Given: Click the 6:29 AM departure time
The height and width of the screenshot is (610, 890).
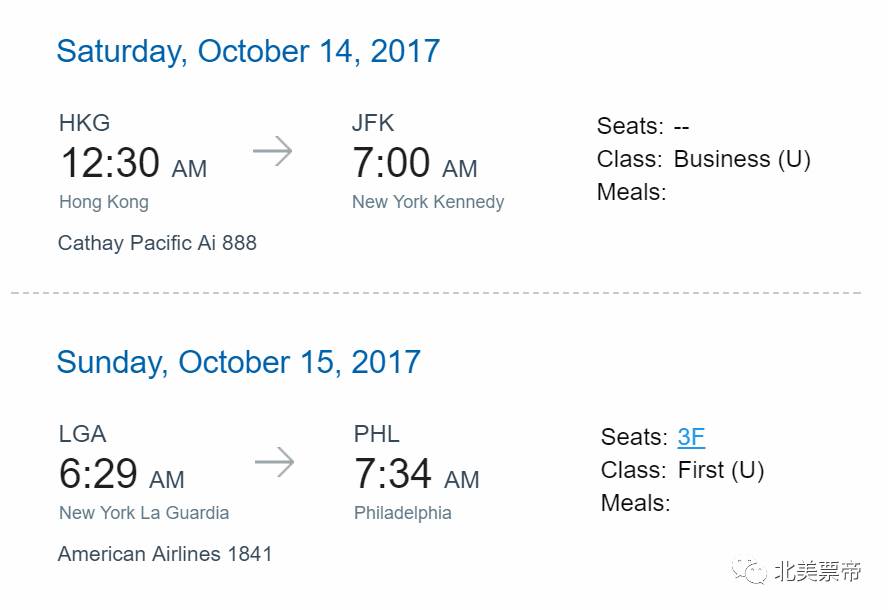Looking at the screenshot, I should 122,474.
